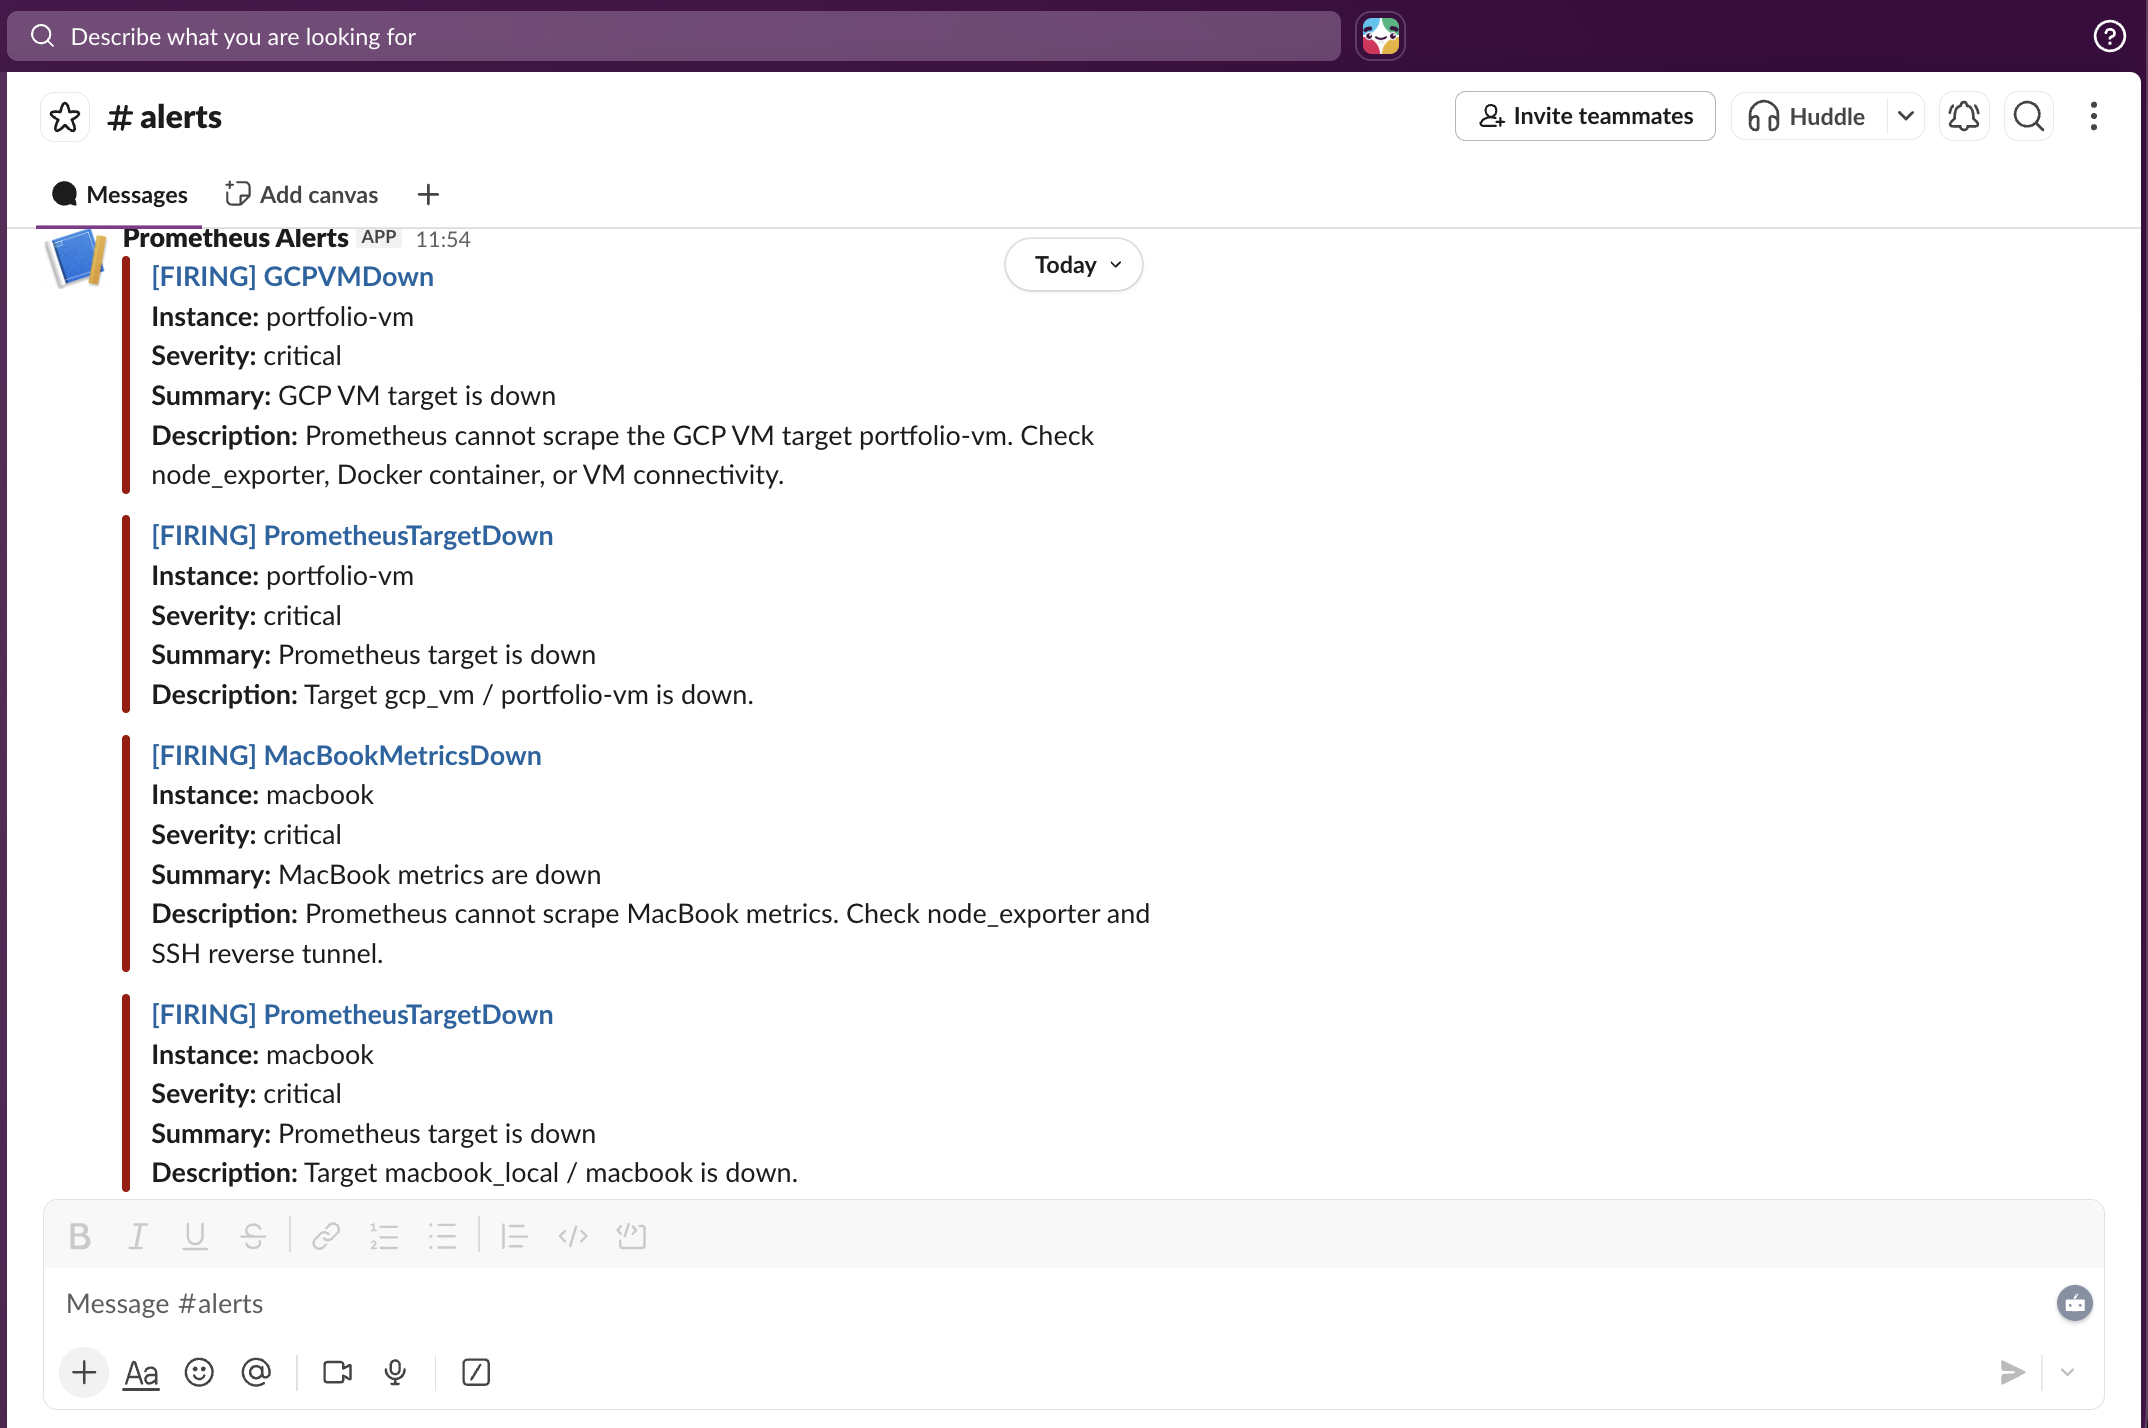Open the Slack AI assistant icon
The height and width of the screenshot is (1428, 2148).
click(x=1380, y=36)
